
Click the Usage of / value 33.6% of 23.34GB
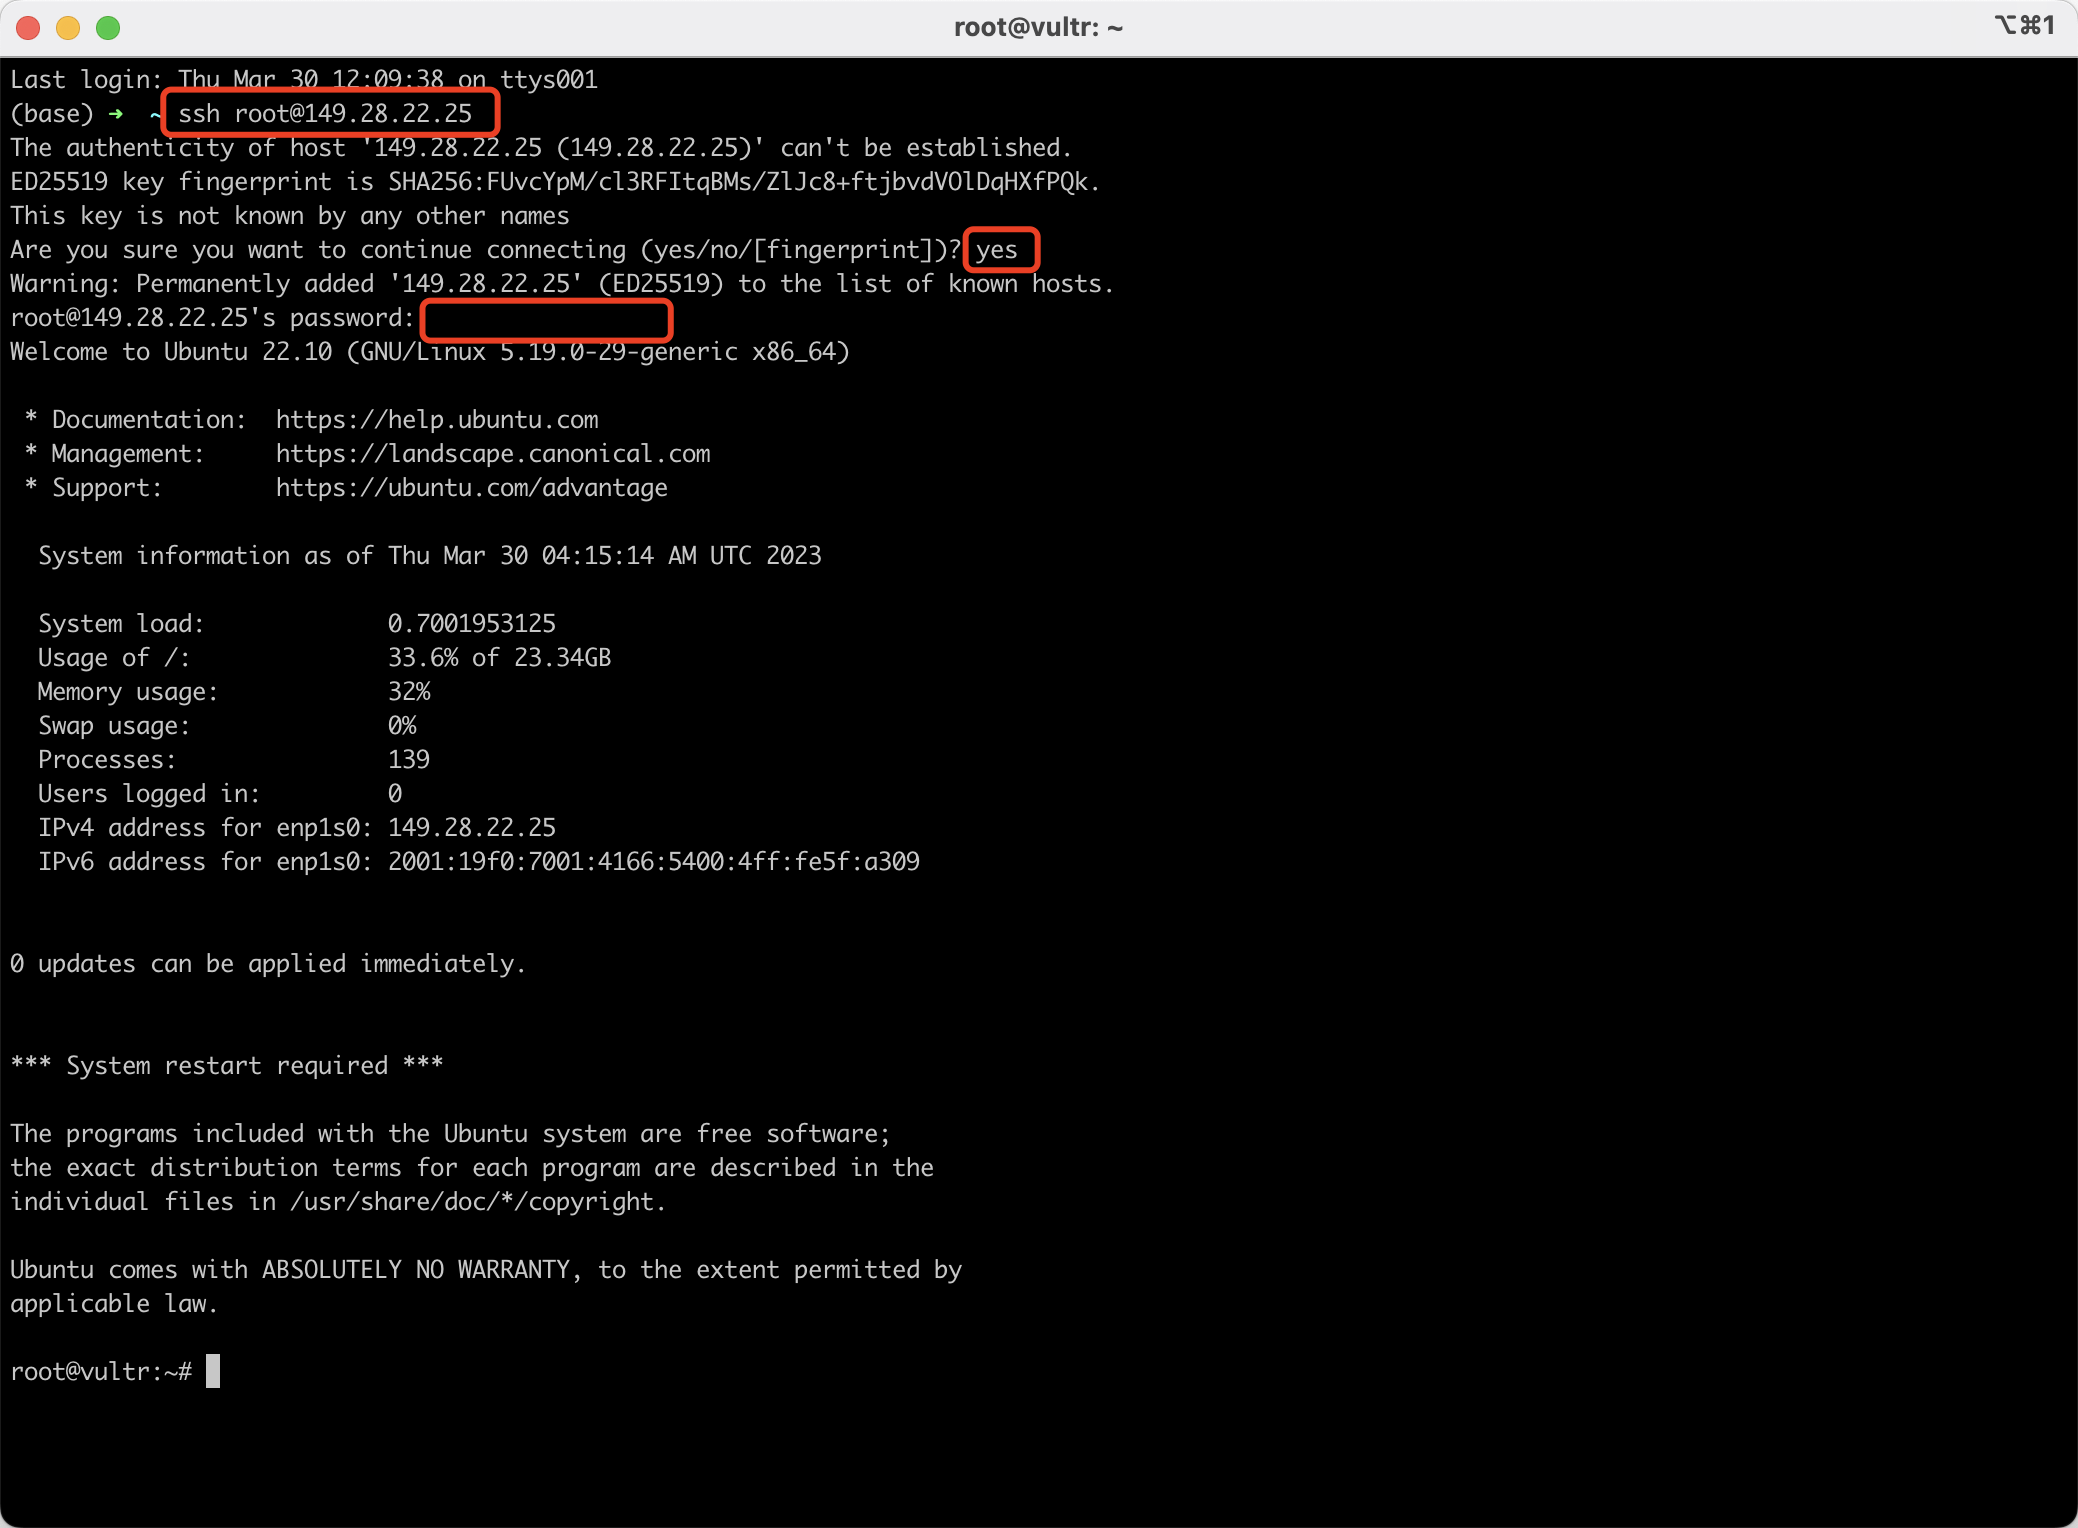[500, 658]
